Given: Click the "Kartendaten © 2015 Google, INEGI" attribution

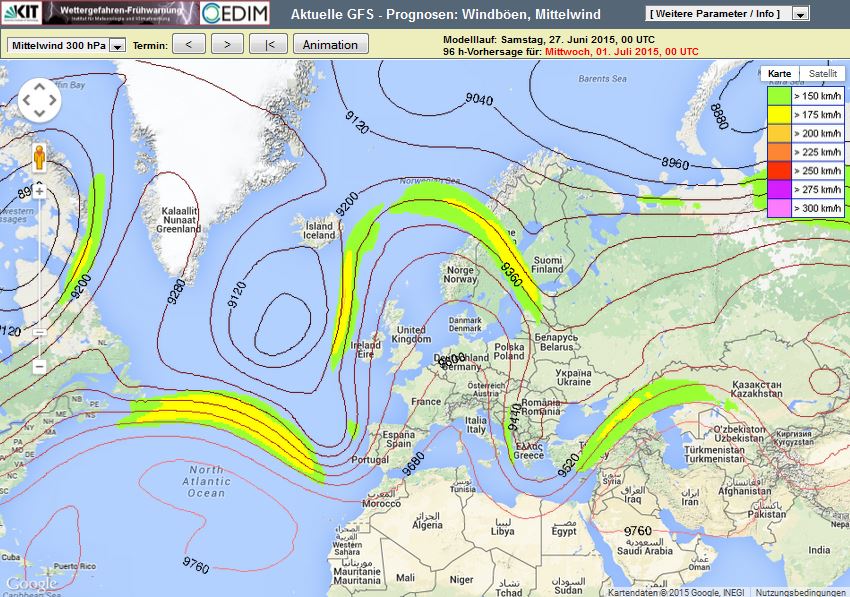Looking at the screenshot, I should tap(676, 593).
